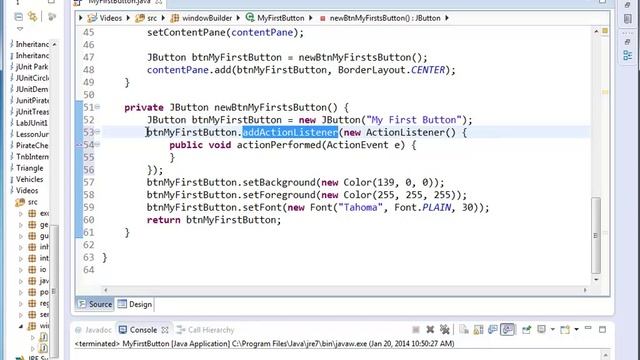Image resolution: width=640 pixels, height=360 pixels.
Task: Click the Package Explorer scroll-up arrow
Action: [x=54, y=44]
